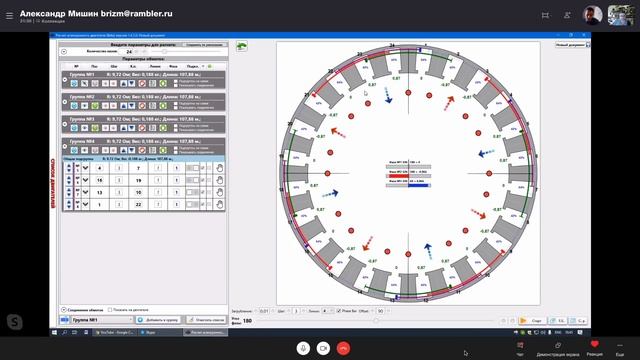Click the blue down arrow in Группа №2

131,106
